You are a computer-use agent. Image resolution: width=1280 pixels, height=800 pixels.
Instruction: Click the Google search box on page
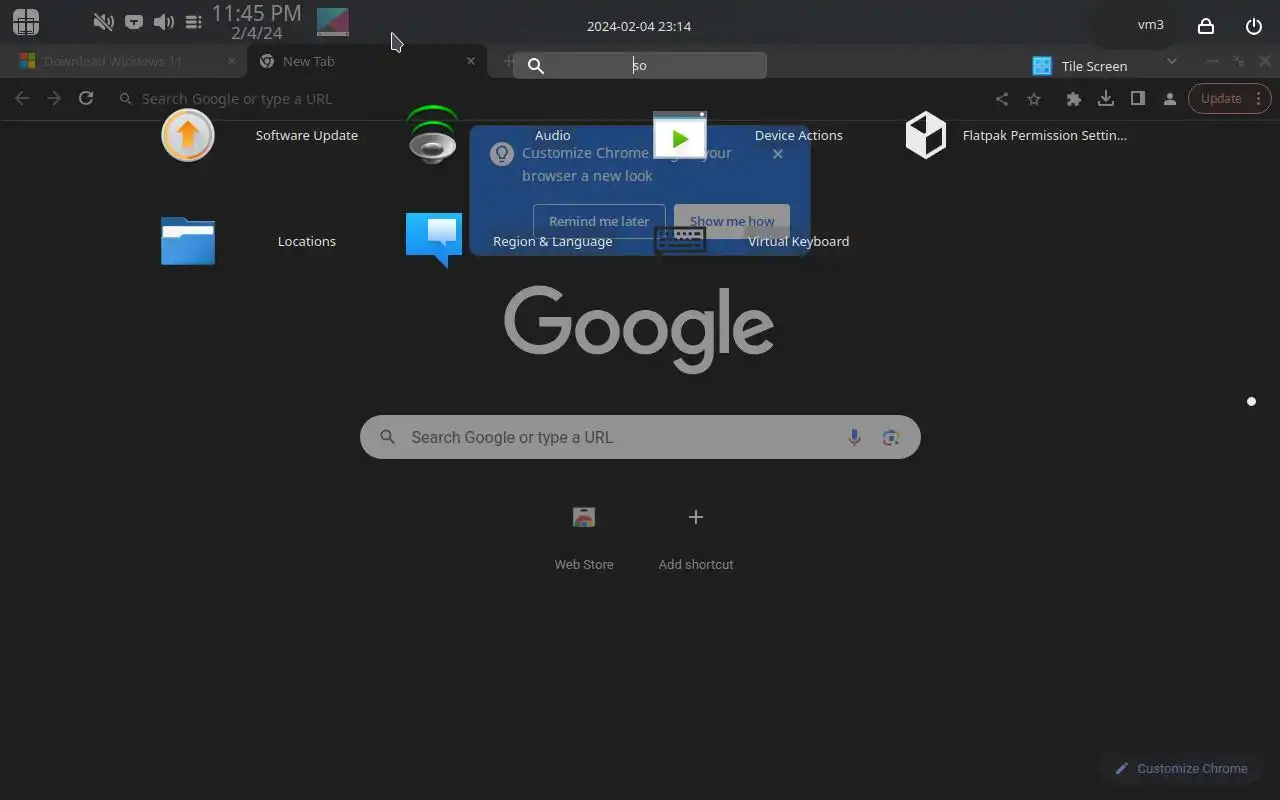640,437
